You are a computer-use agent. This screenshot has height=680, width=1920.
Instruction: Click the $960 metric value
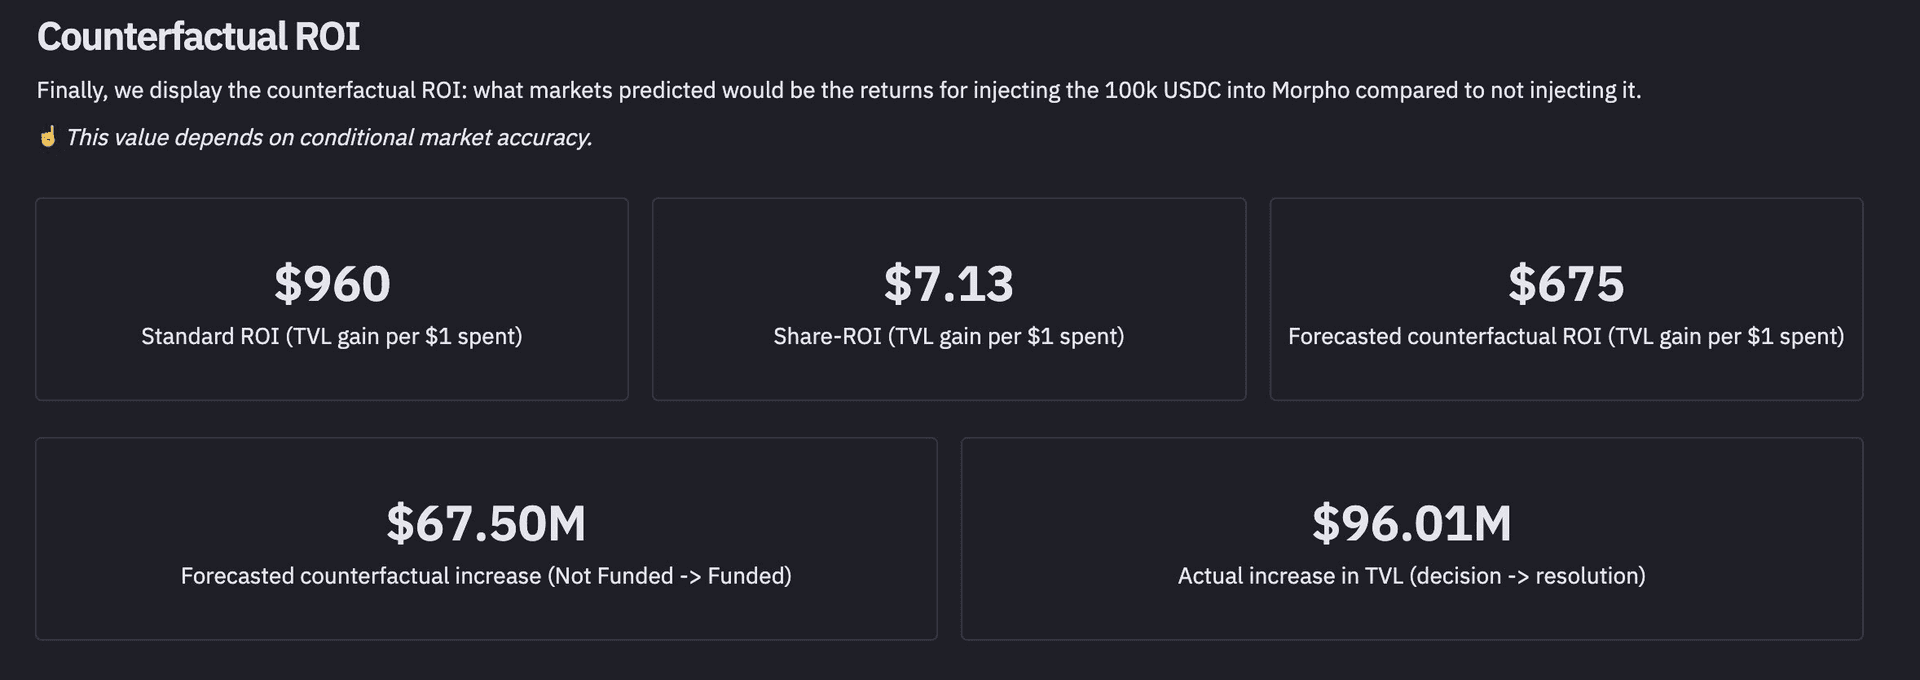(x=332, y=284)
